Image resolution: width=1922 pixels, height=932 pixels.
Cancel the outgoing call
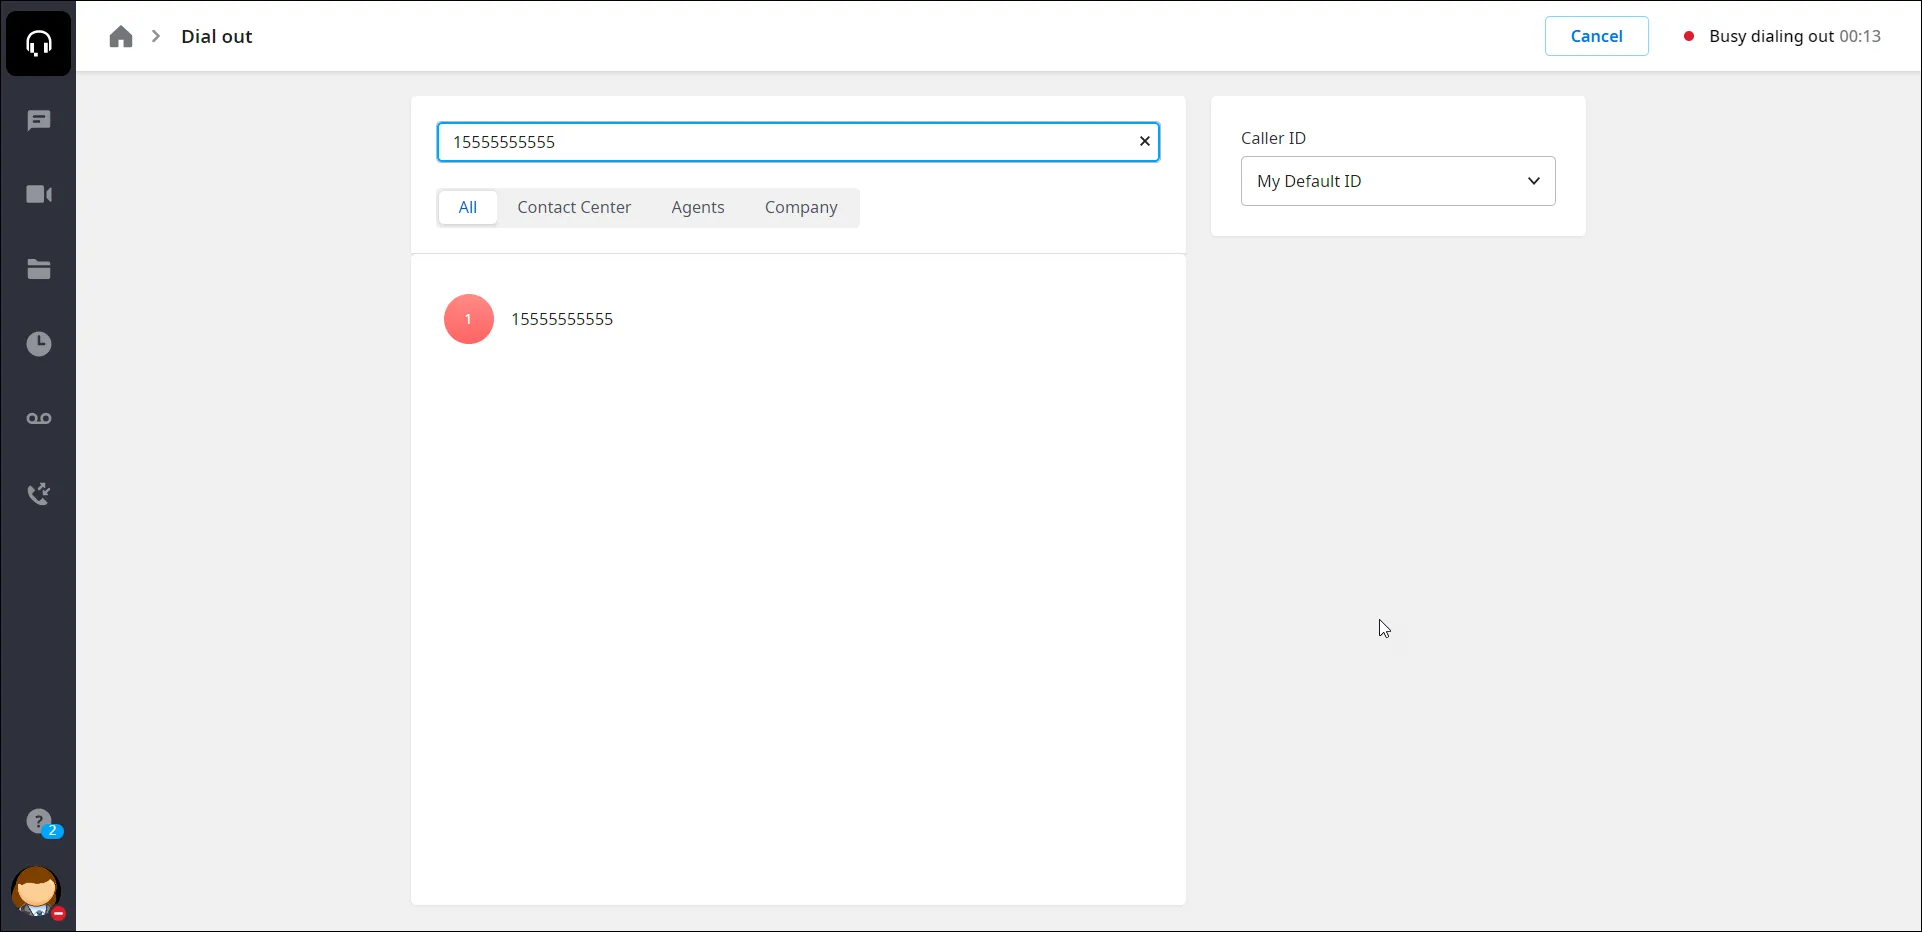[x=1596, y=36]
